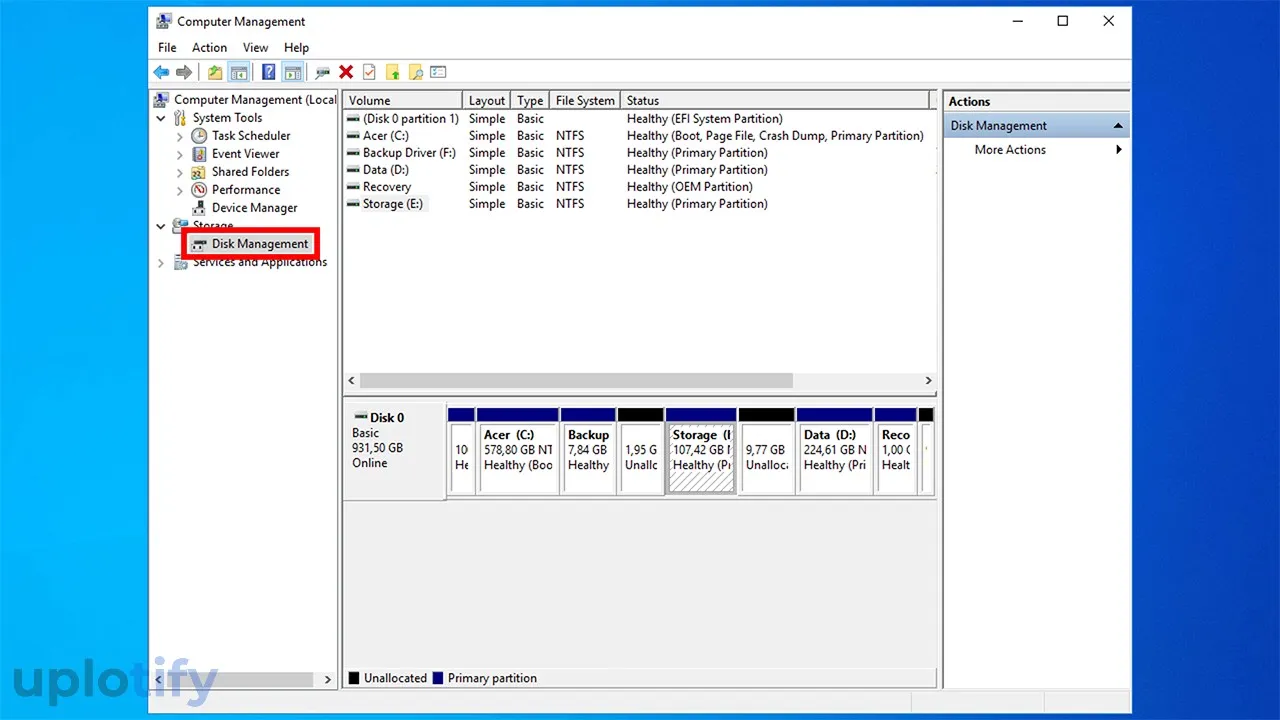1280x720 pixels.
Task: Click the Disk 0 Basic 931,50 GB label
Action: [x=394, y=450]
